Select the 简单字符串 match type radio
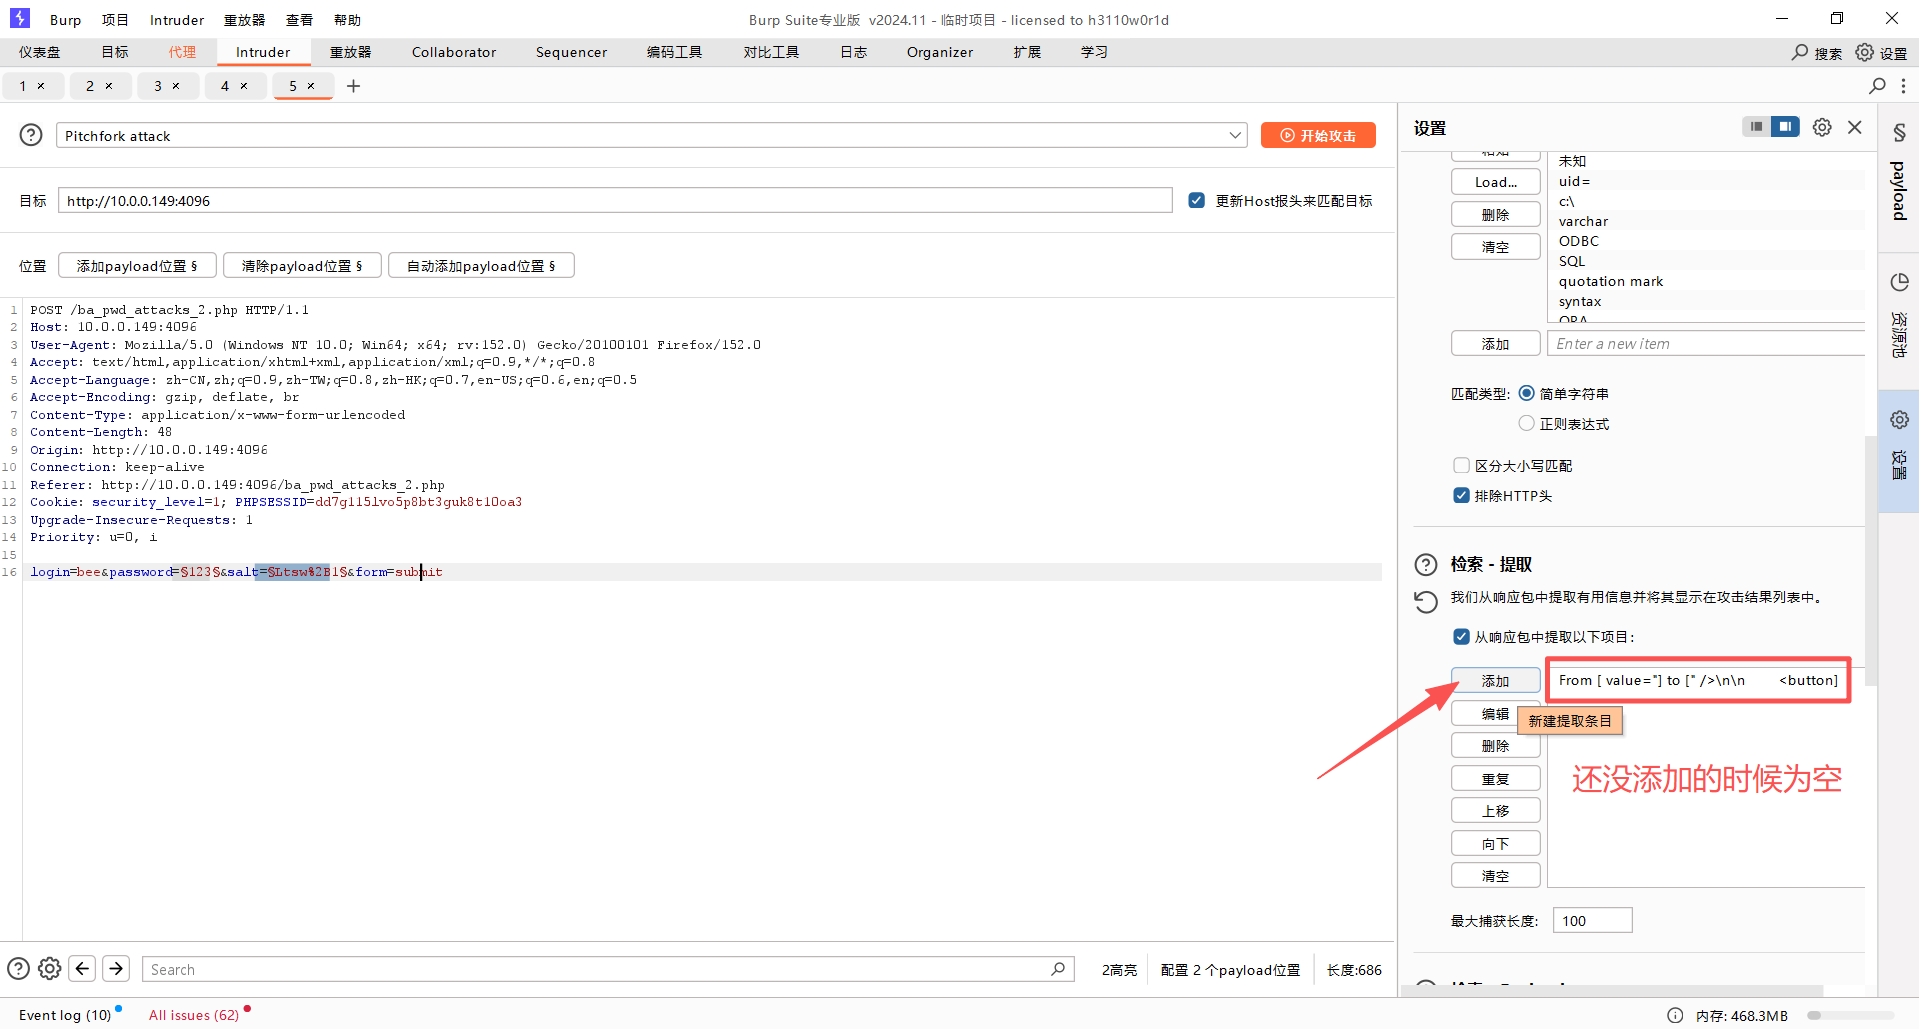Image resolution: width=1920 pixels, height=1030 pixels. coord(1526,393)
